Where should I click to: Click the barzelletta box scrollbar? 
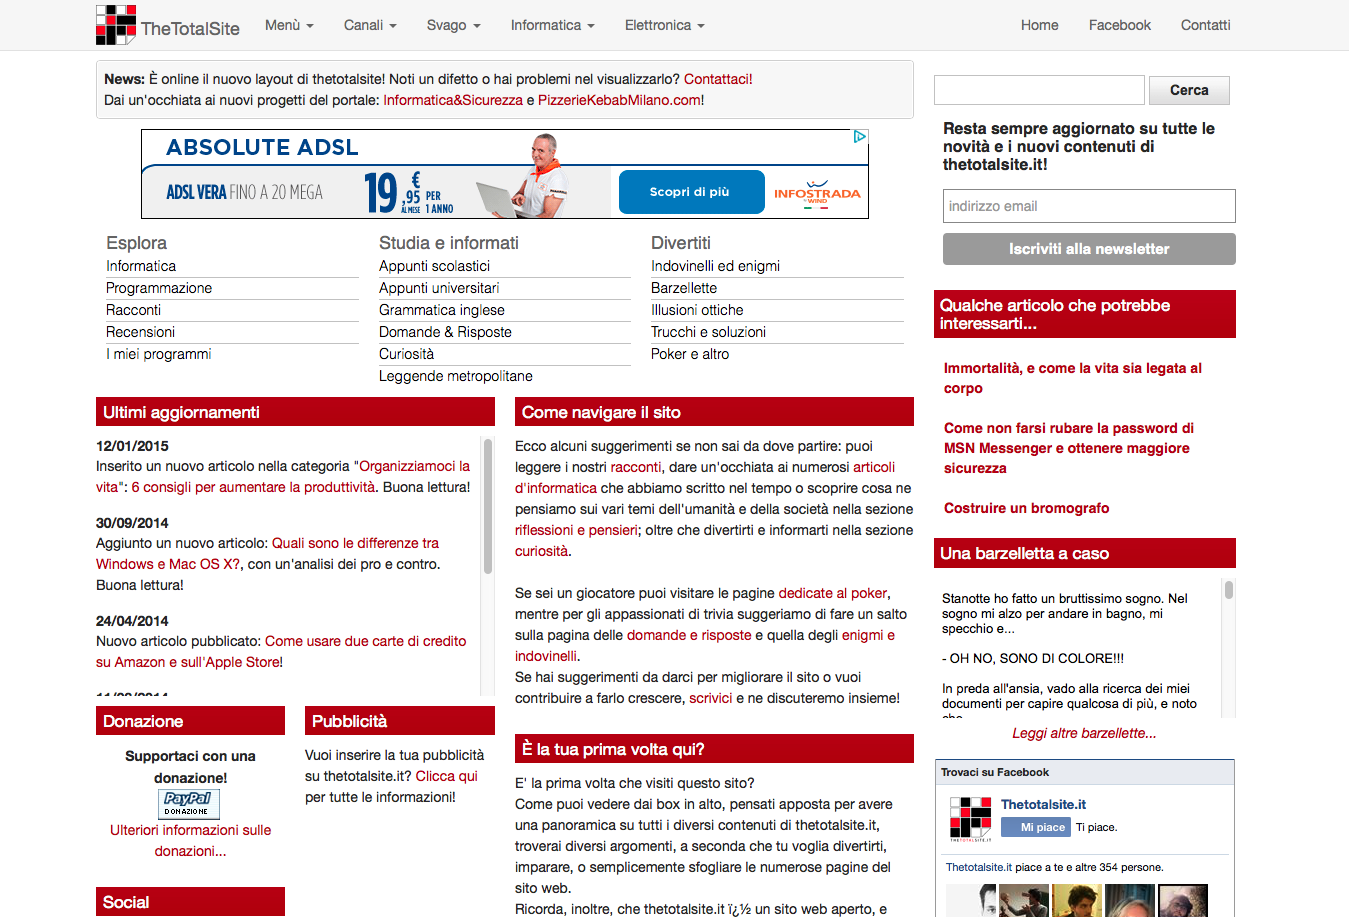[1229, 589]
